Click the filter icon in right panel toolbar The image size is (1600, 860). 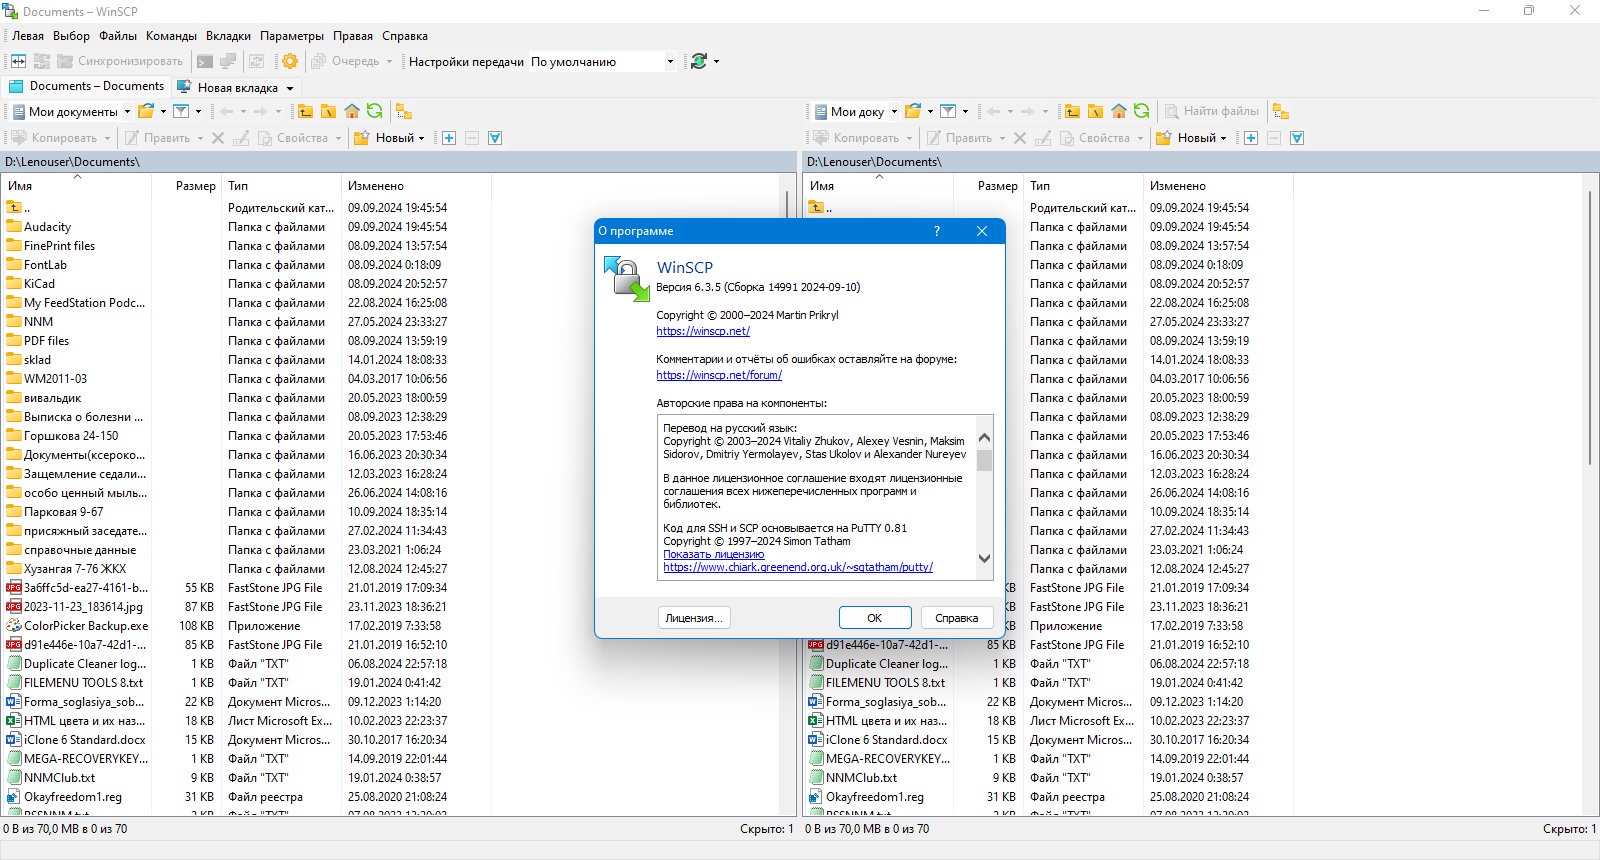(948, 111)
